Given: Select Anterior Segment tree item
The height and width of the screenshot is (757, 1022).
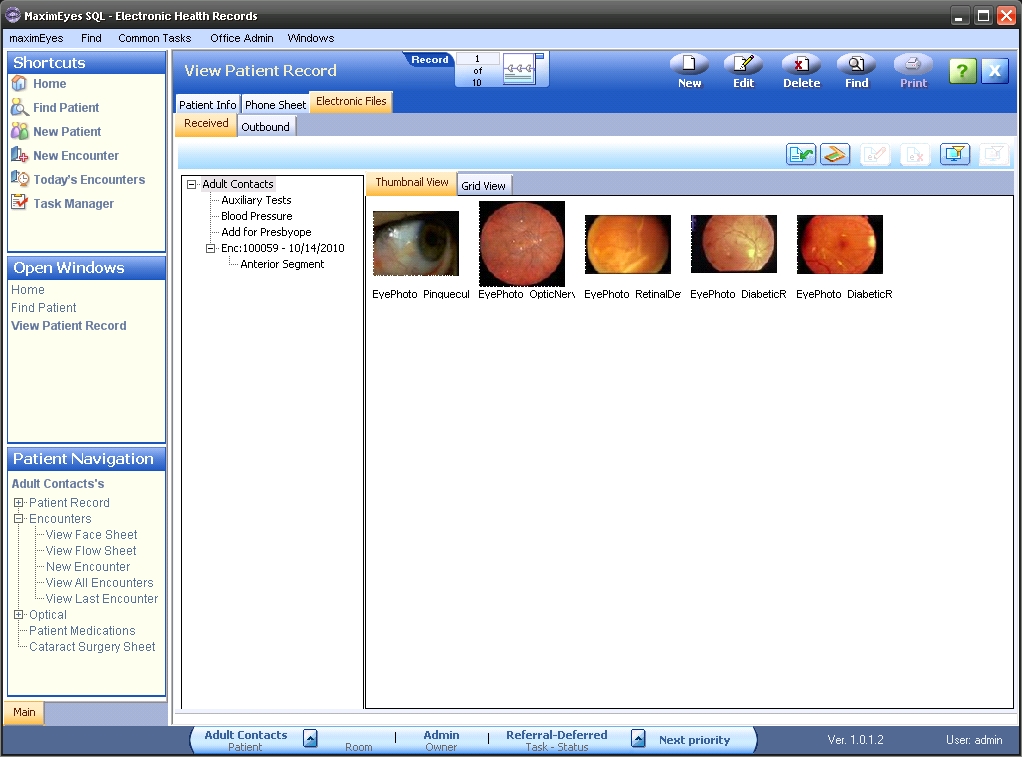Looking at the screenshot, I should tap(282, 264).
